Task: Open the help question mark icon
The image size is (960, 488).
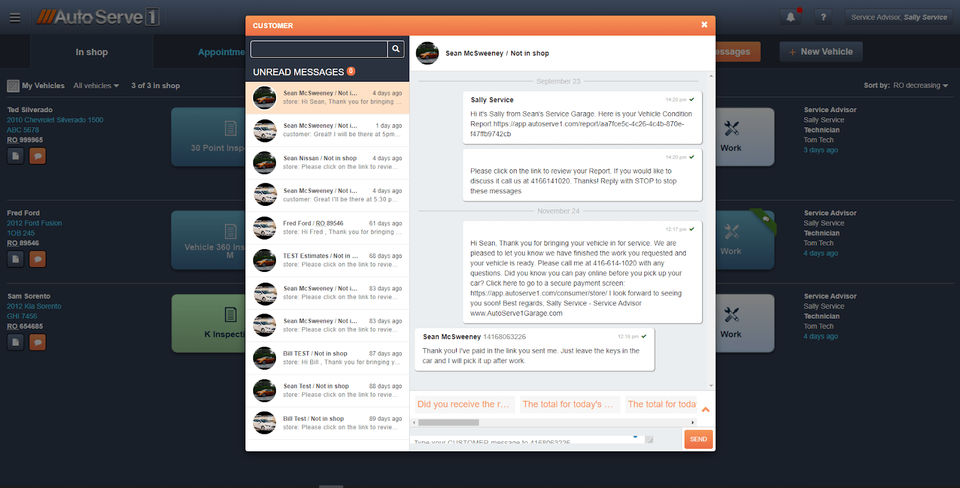Action: point(823,17)
